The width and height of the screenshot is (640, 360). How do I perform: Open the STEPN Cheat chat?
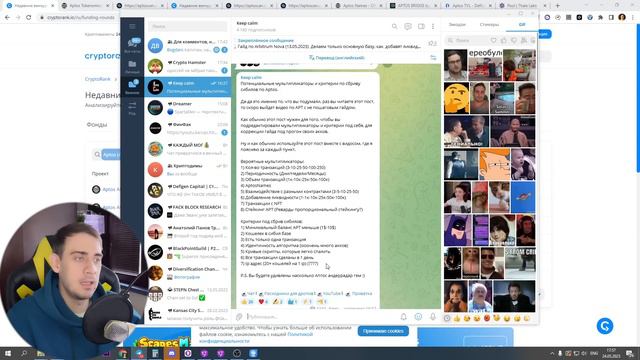[x=188, y=294]
